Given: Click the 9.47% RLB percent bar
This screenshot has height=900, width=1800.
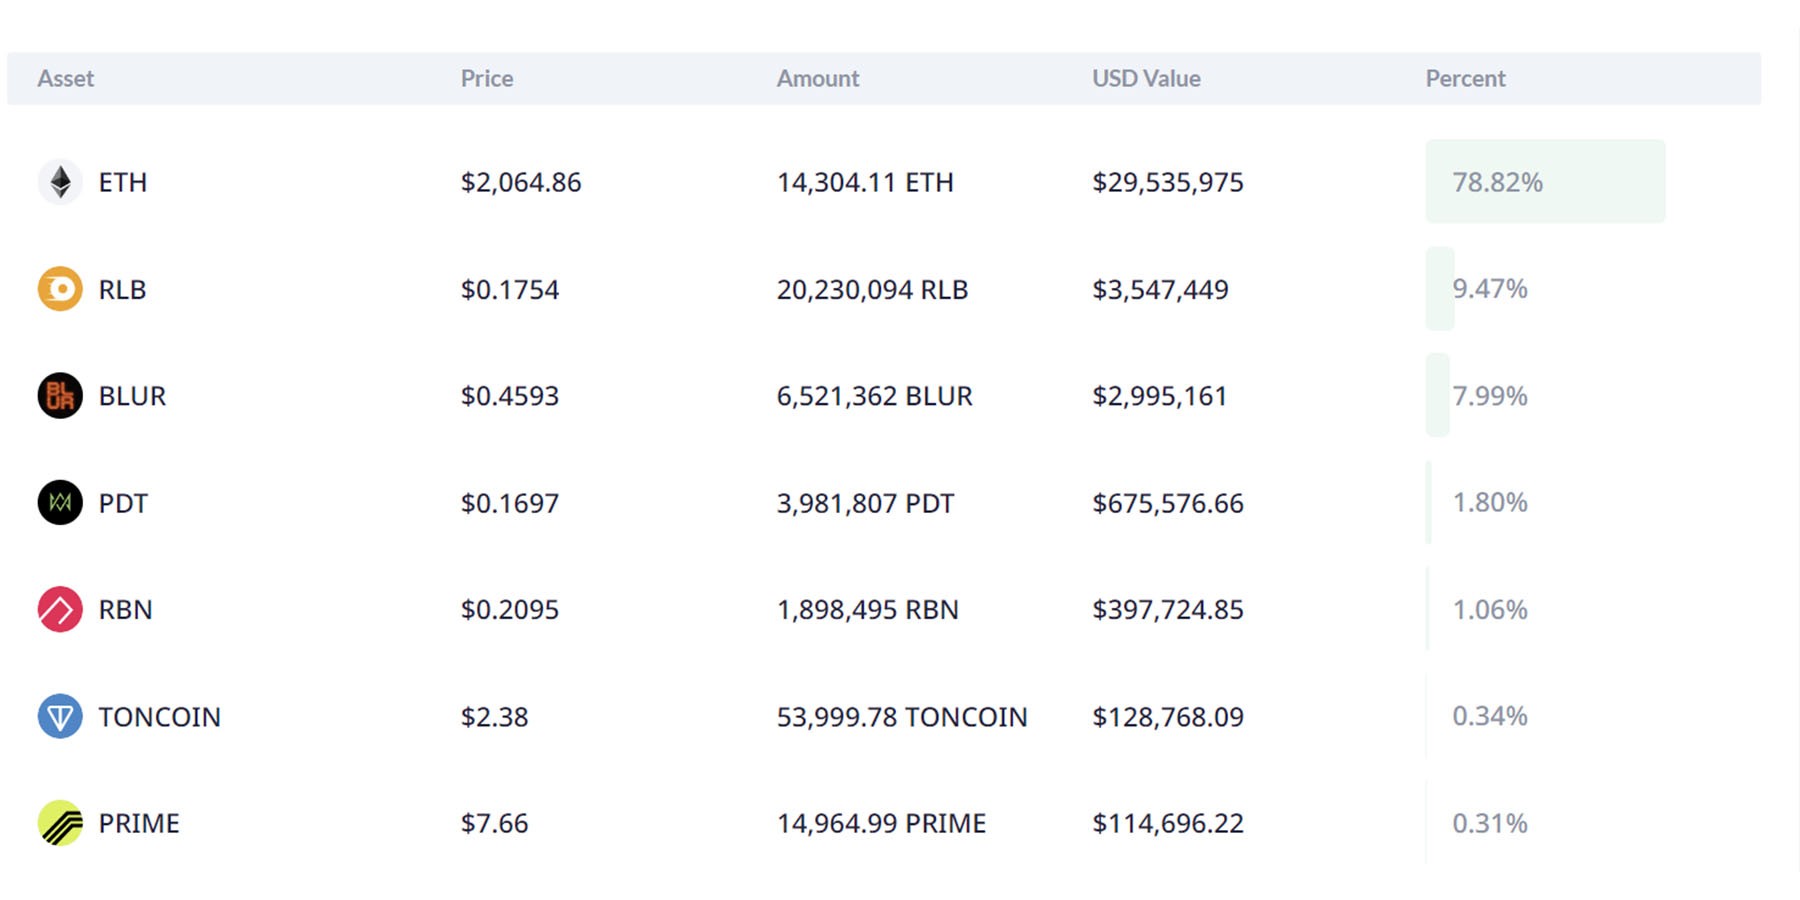Looking at the screenshot, I should pos(1440,289).
